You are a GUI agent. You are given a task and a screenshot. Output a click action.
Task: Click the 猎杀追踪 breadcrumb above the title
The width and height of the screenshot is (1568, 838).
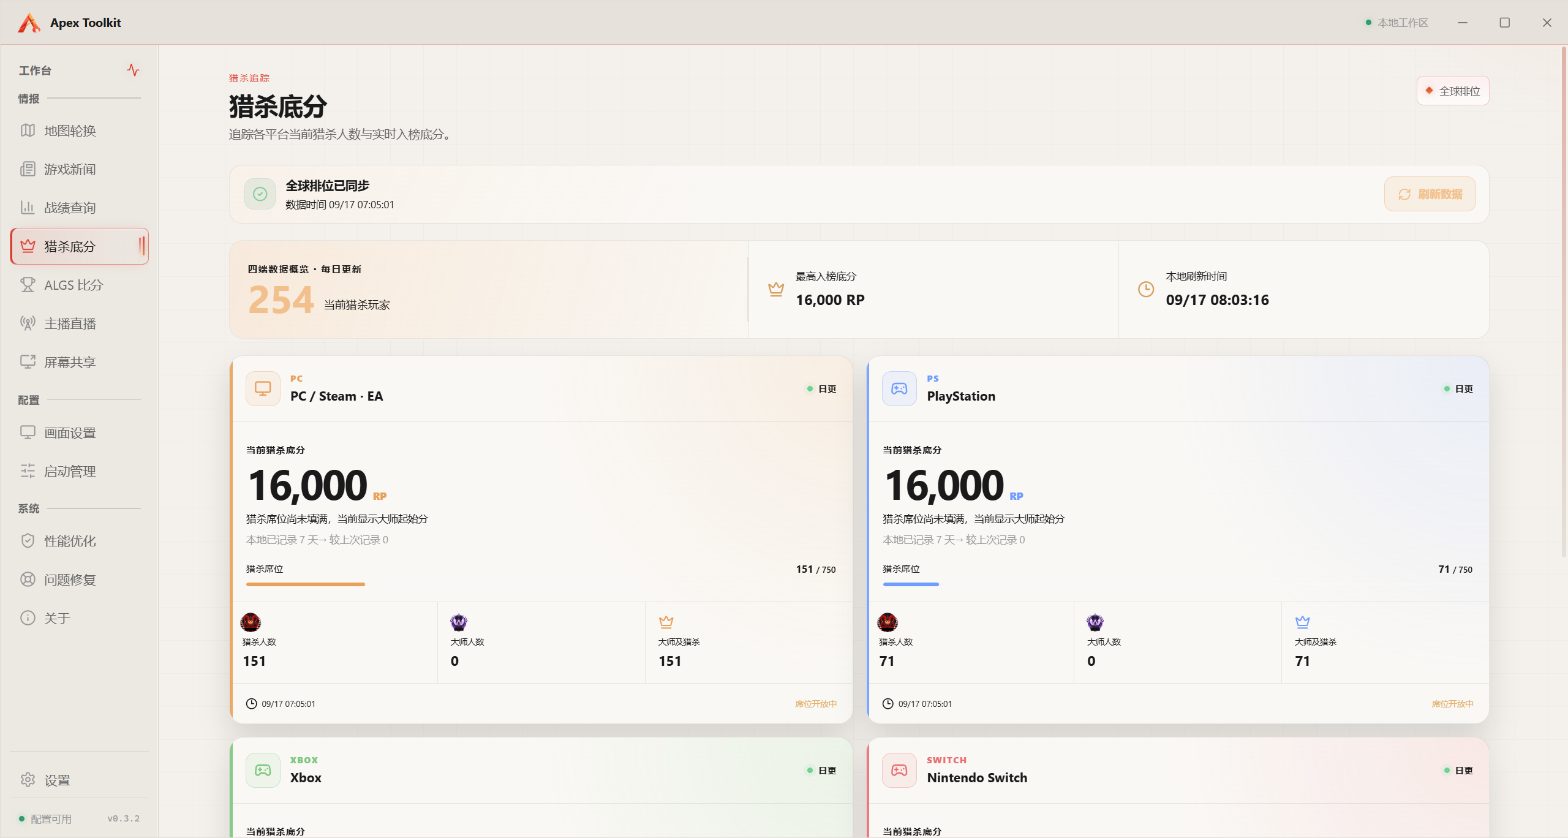tap(249, 78)
